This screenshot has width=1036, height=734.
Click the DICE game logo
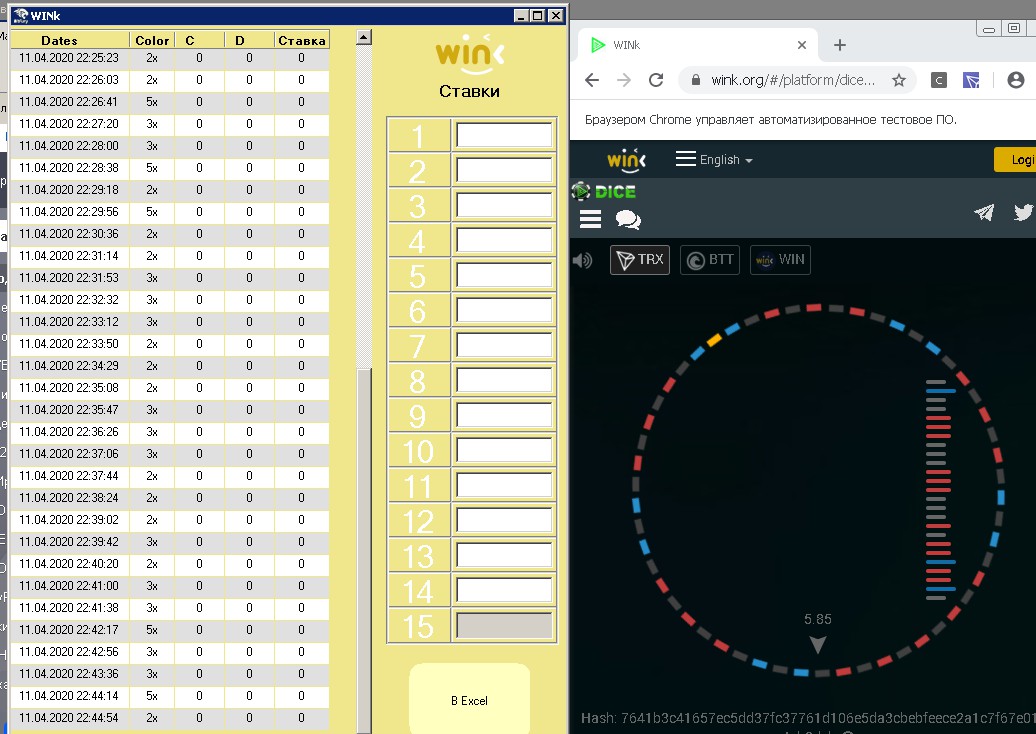604,192
